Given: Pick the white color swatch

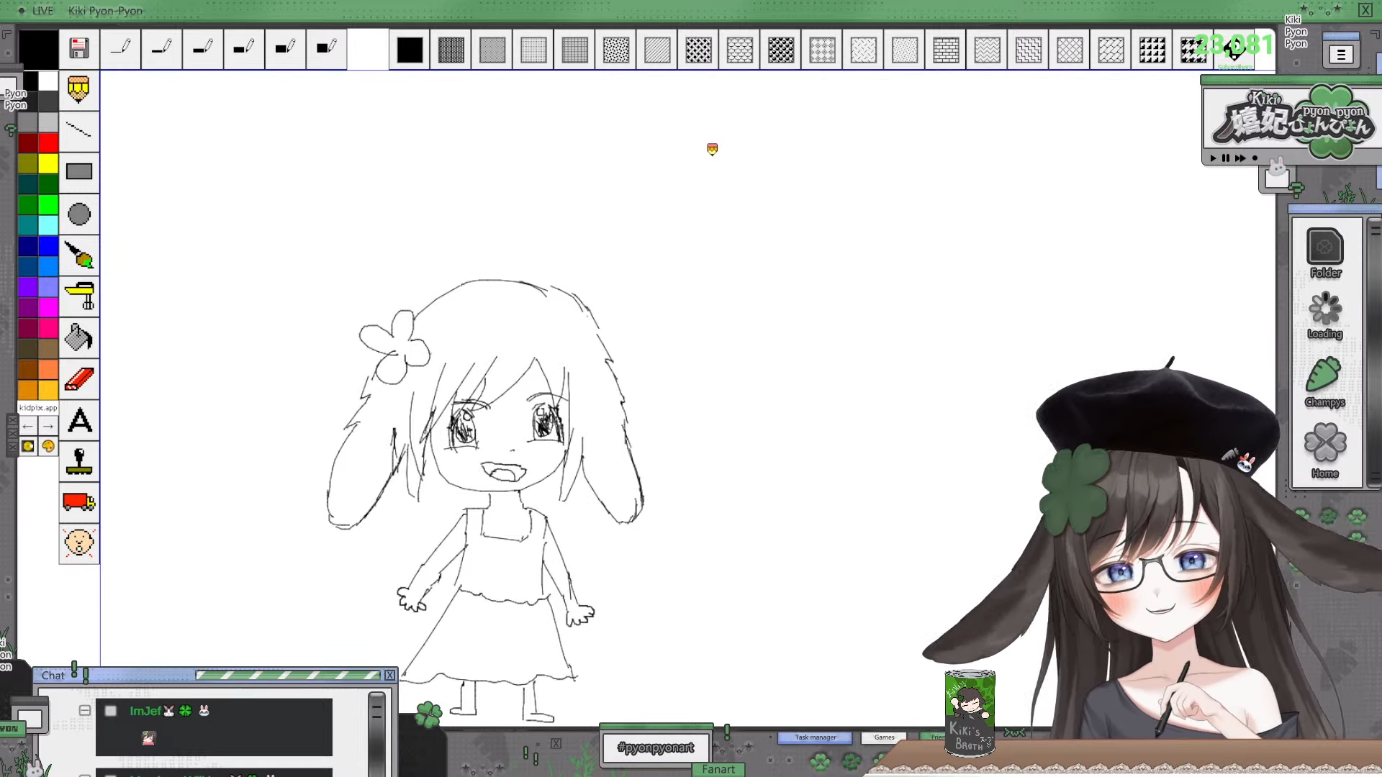Looking at the screenshot, I should (48, 81).
